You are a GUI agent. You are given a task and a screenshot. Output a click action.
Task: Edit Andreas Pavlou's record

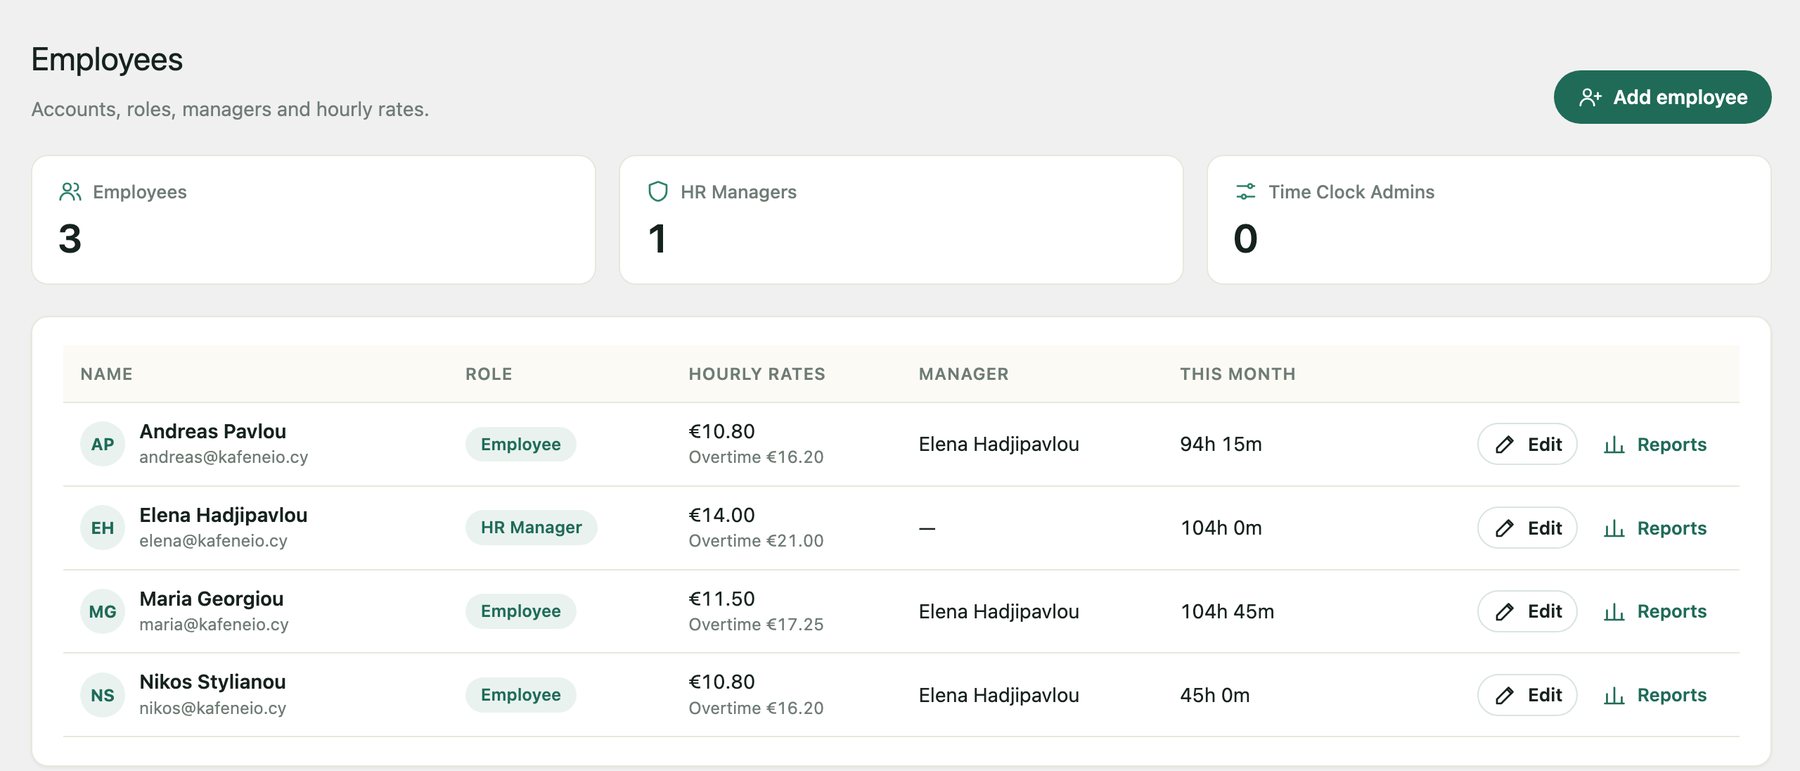coord(1527,444)
